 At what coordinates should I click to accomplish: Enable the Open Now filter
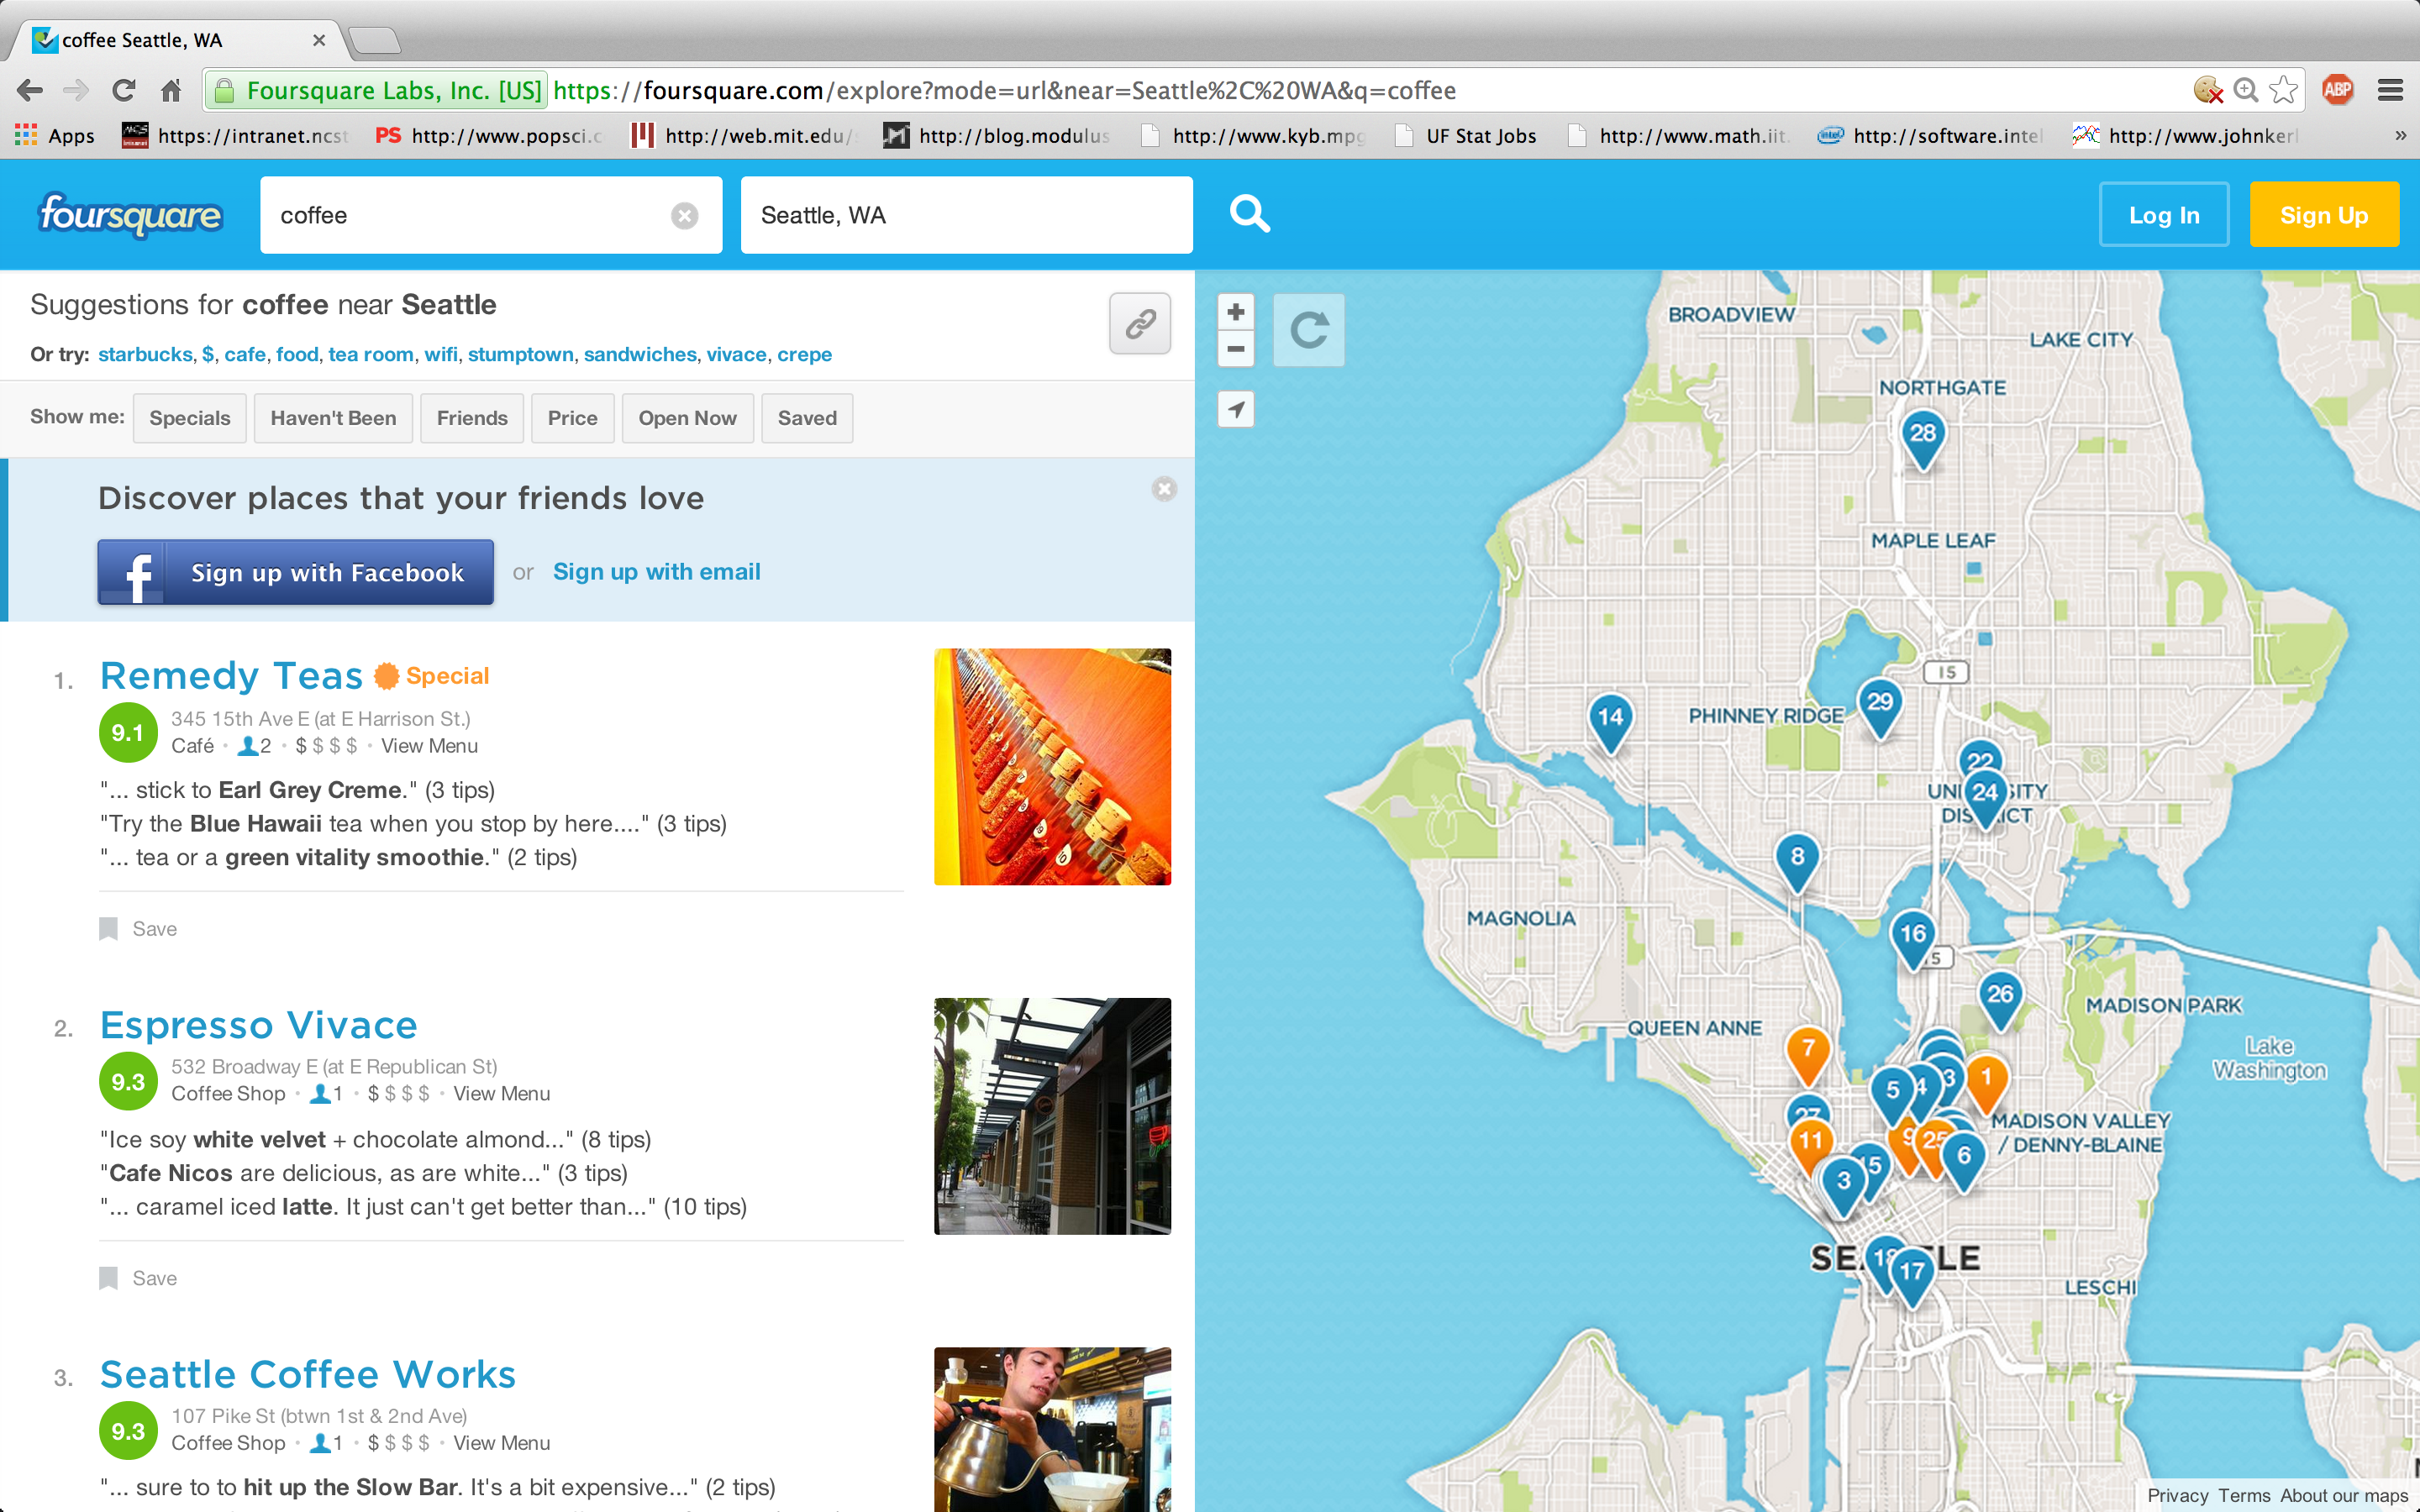pos(687,418)
